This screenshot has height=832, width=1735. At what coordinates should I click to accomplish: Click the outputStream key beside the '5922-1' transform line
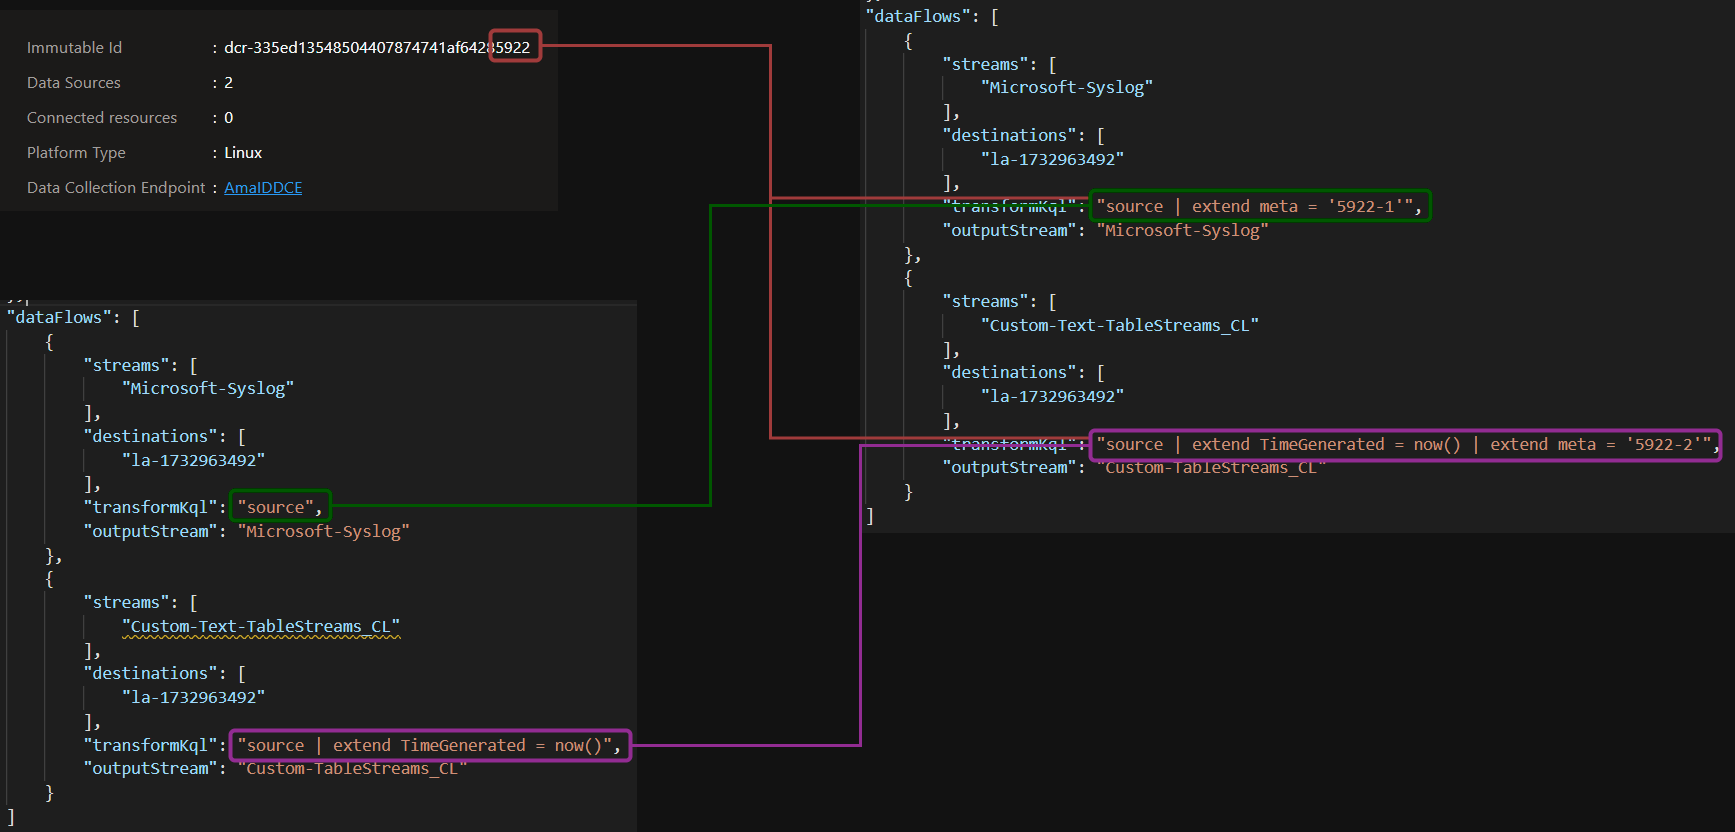(x=1009, y=231)
